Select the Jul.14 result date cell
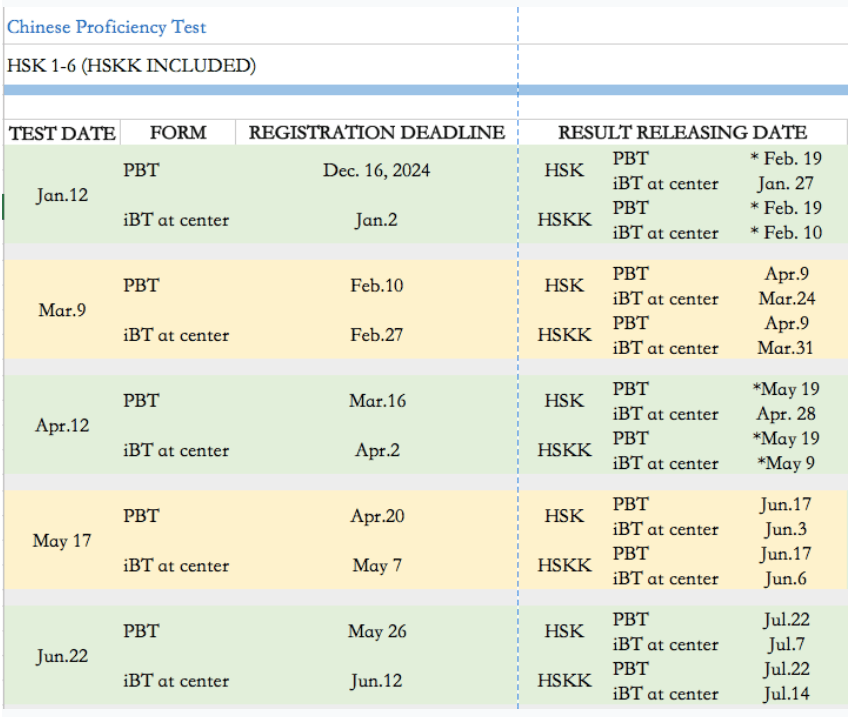Image resolution: width=851 pixels, height=717 pixels. (x=785, y=693)
